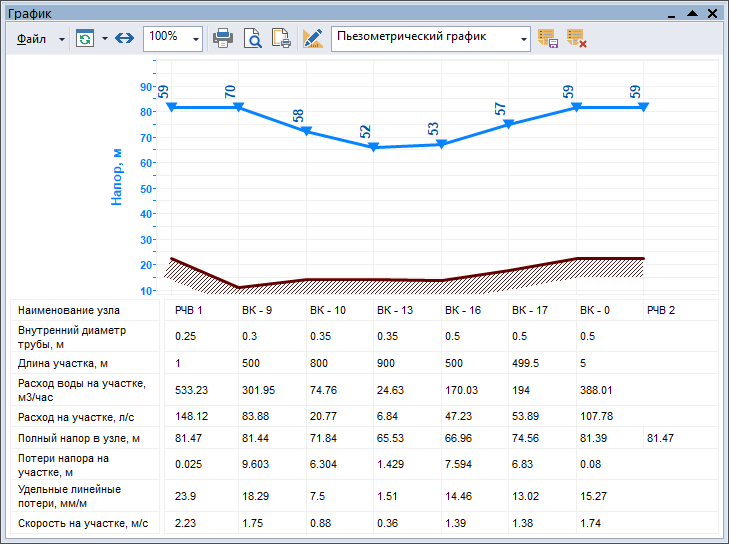The height and width of the screenshot is (544, 729).
Task: Click the print icon
Action: (223, 38)
